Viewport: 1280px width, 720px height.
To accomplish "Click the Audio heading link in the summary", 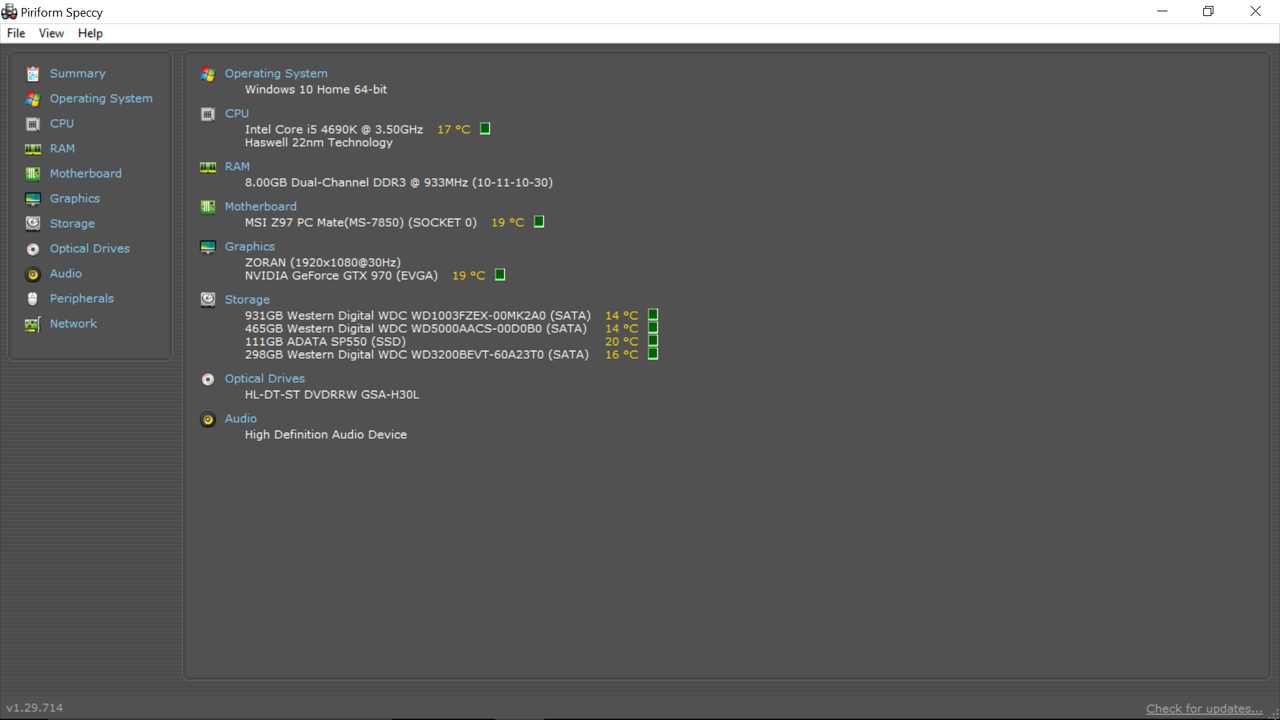I will pos(241,419).
